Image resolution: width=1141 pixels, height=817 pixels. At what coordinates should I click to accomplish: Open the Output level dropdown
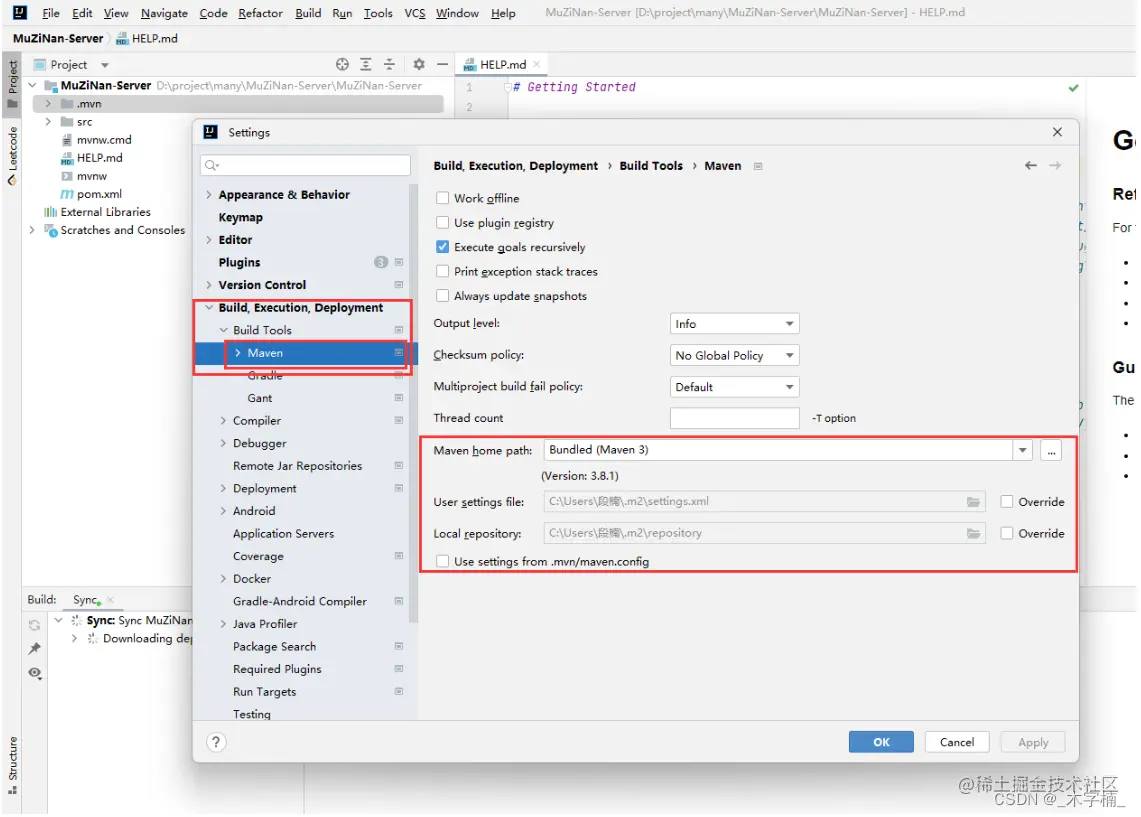point(734,324)
